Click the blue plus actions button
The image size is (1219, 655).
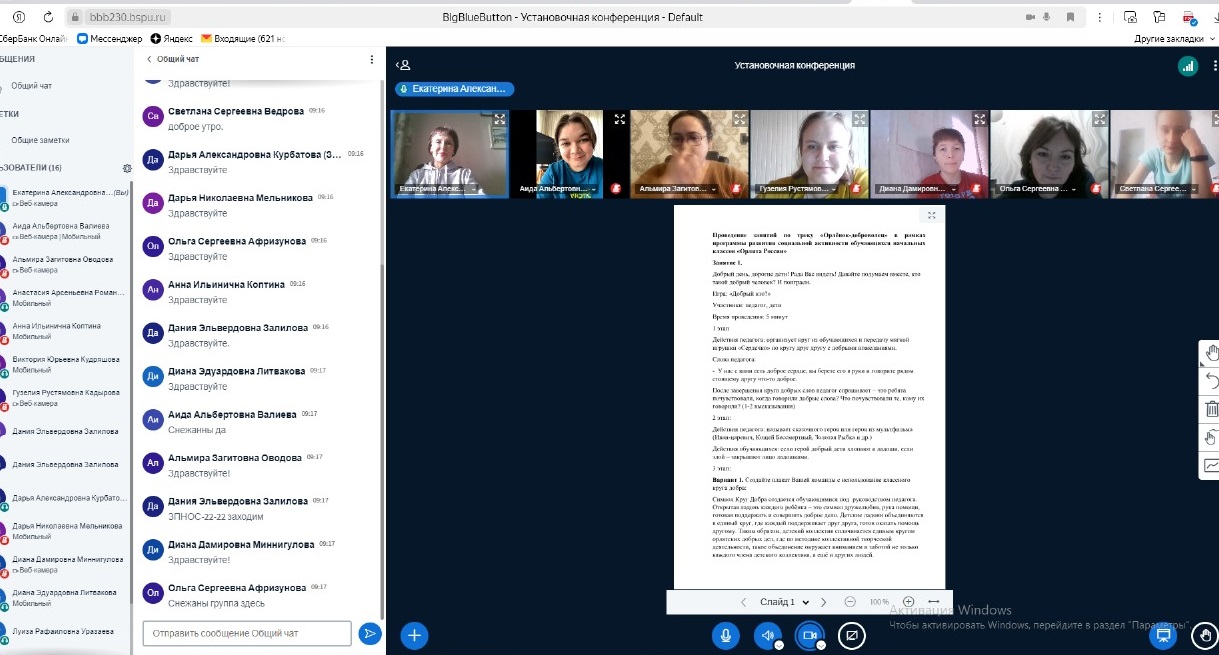coord(414,634)
